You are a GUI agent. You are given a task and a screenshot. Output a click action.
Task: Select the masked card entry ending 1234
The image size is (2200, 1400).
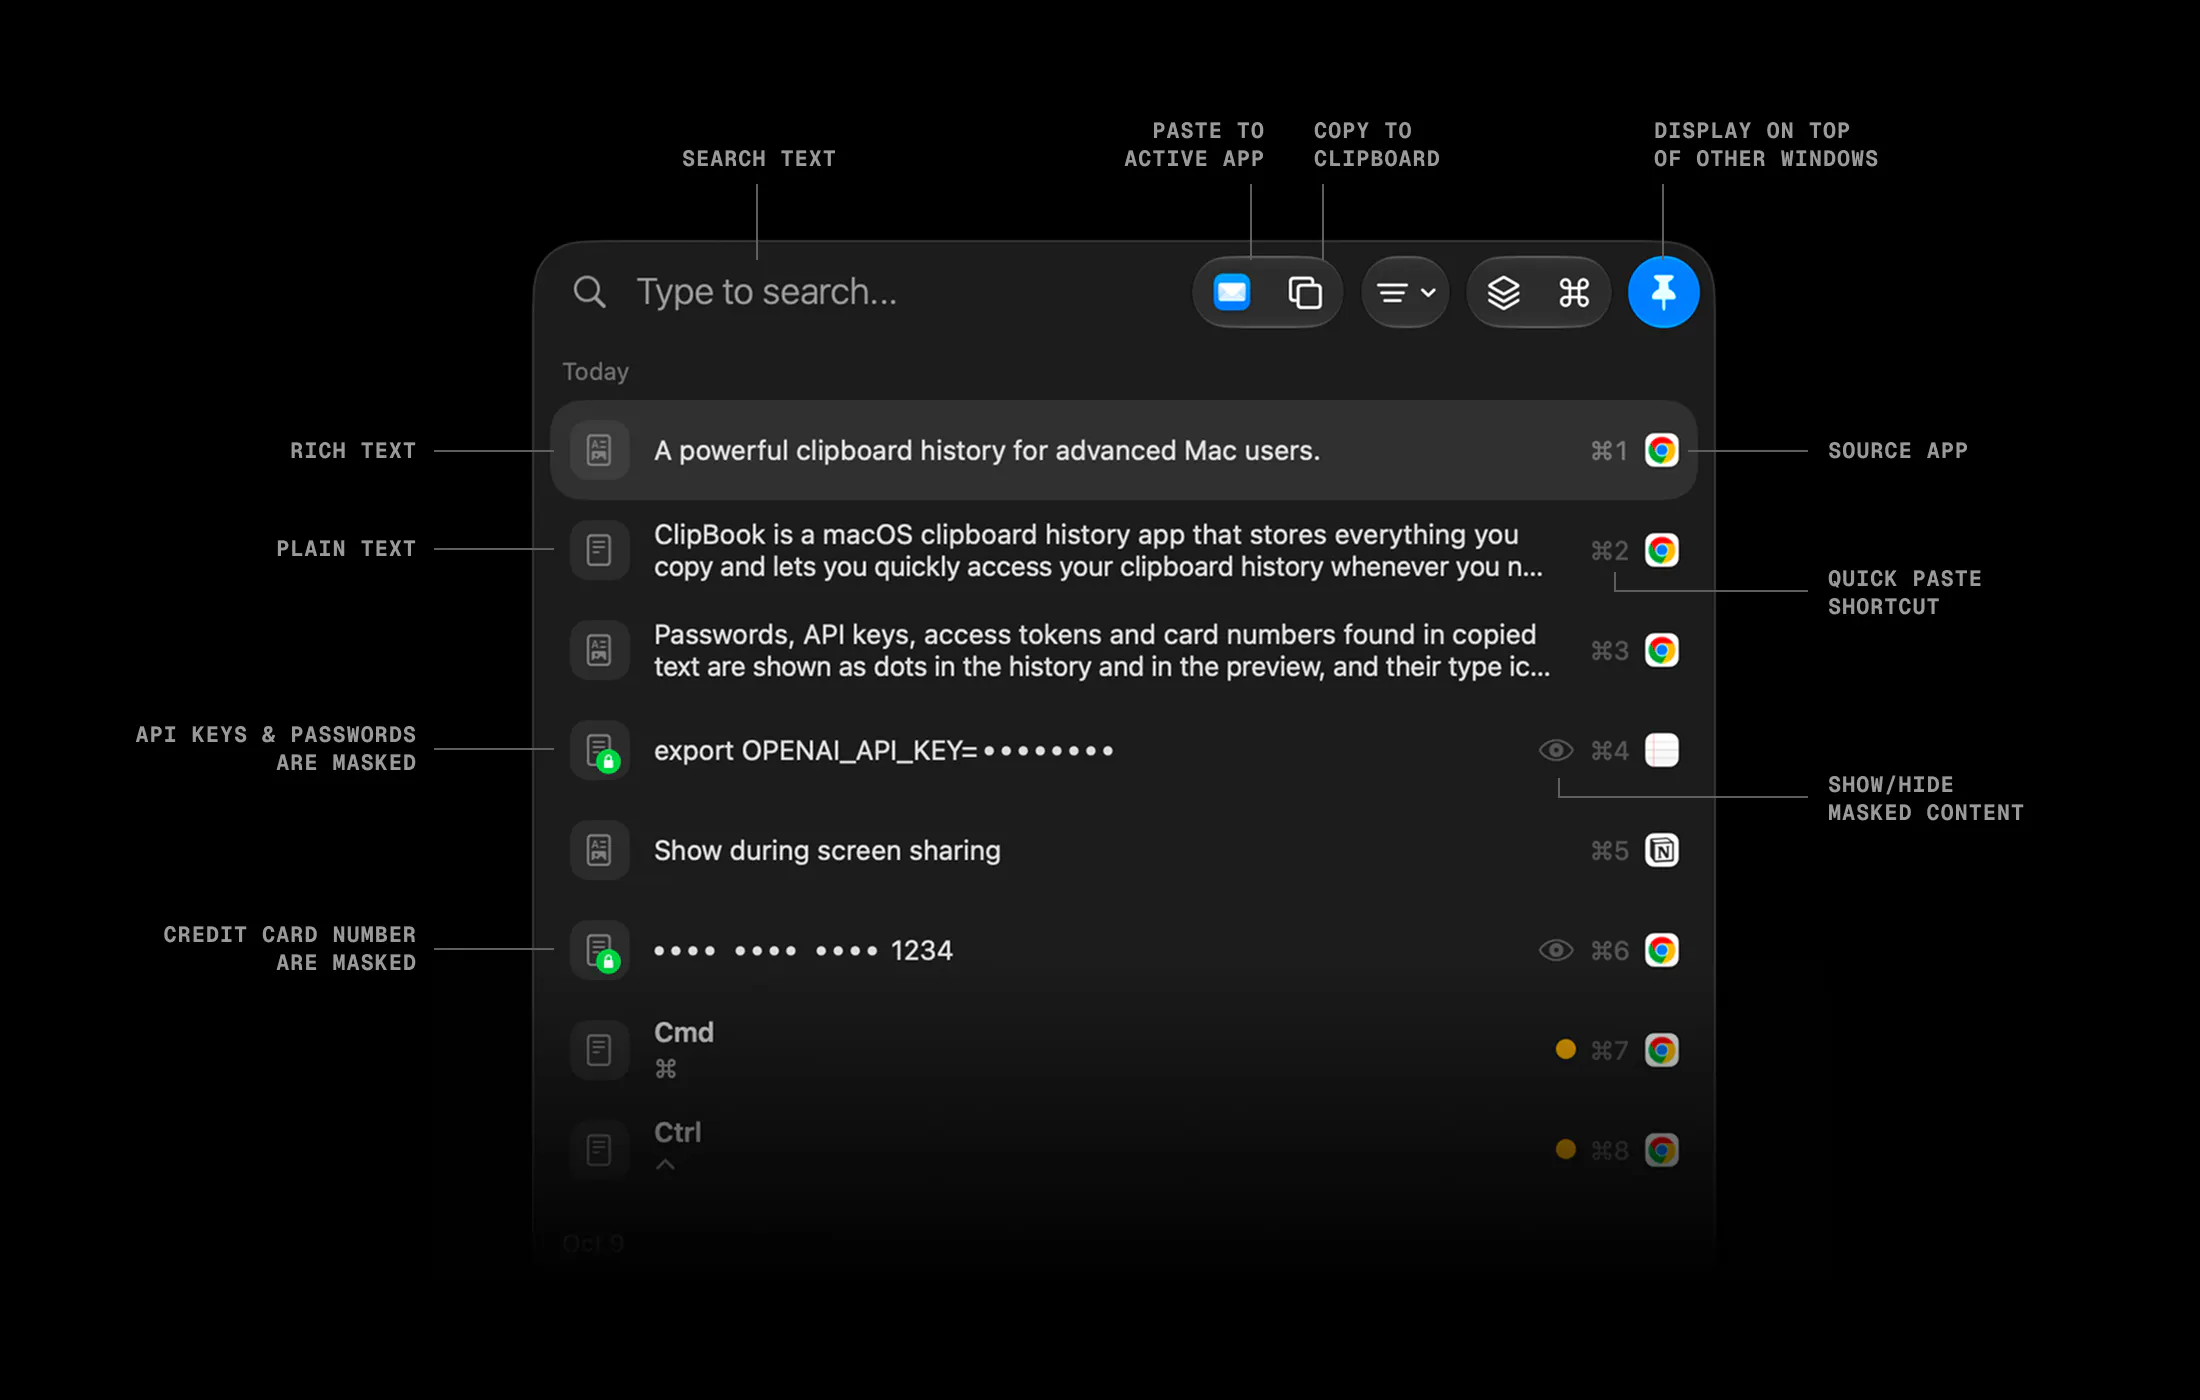[x=1122, y=950]
